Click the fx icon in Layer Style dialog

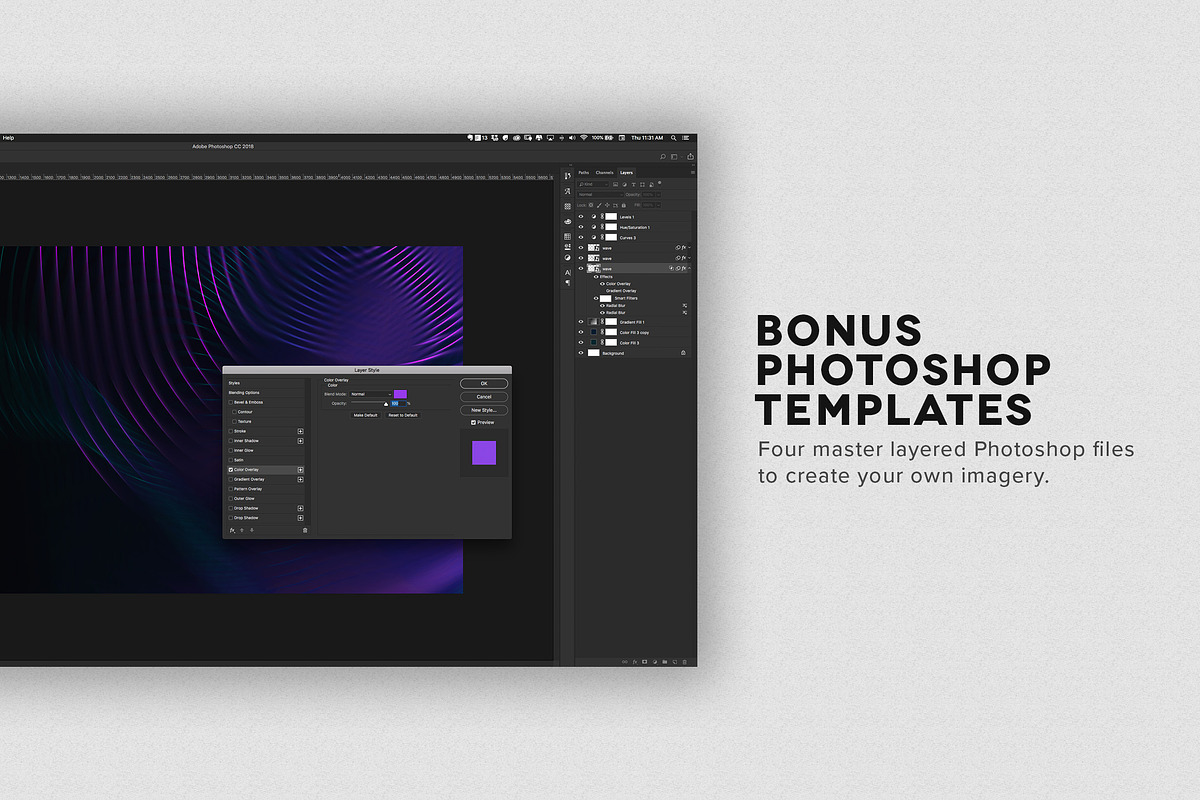232,530
